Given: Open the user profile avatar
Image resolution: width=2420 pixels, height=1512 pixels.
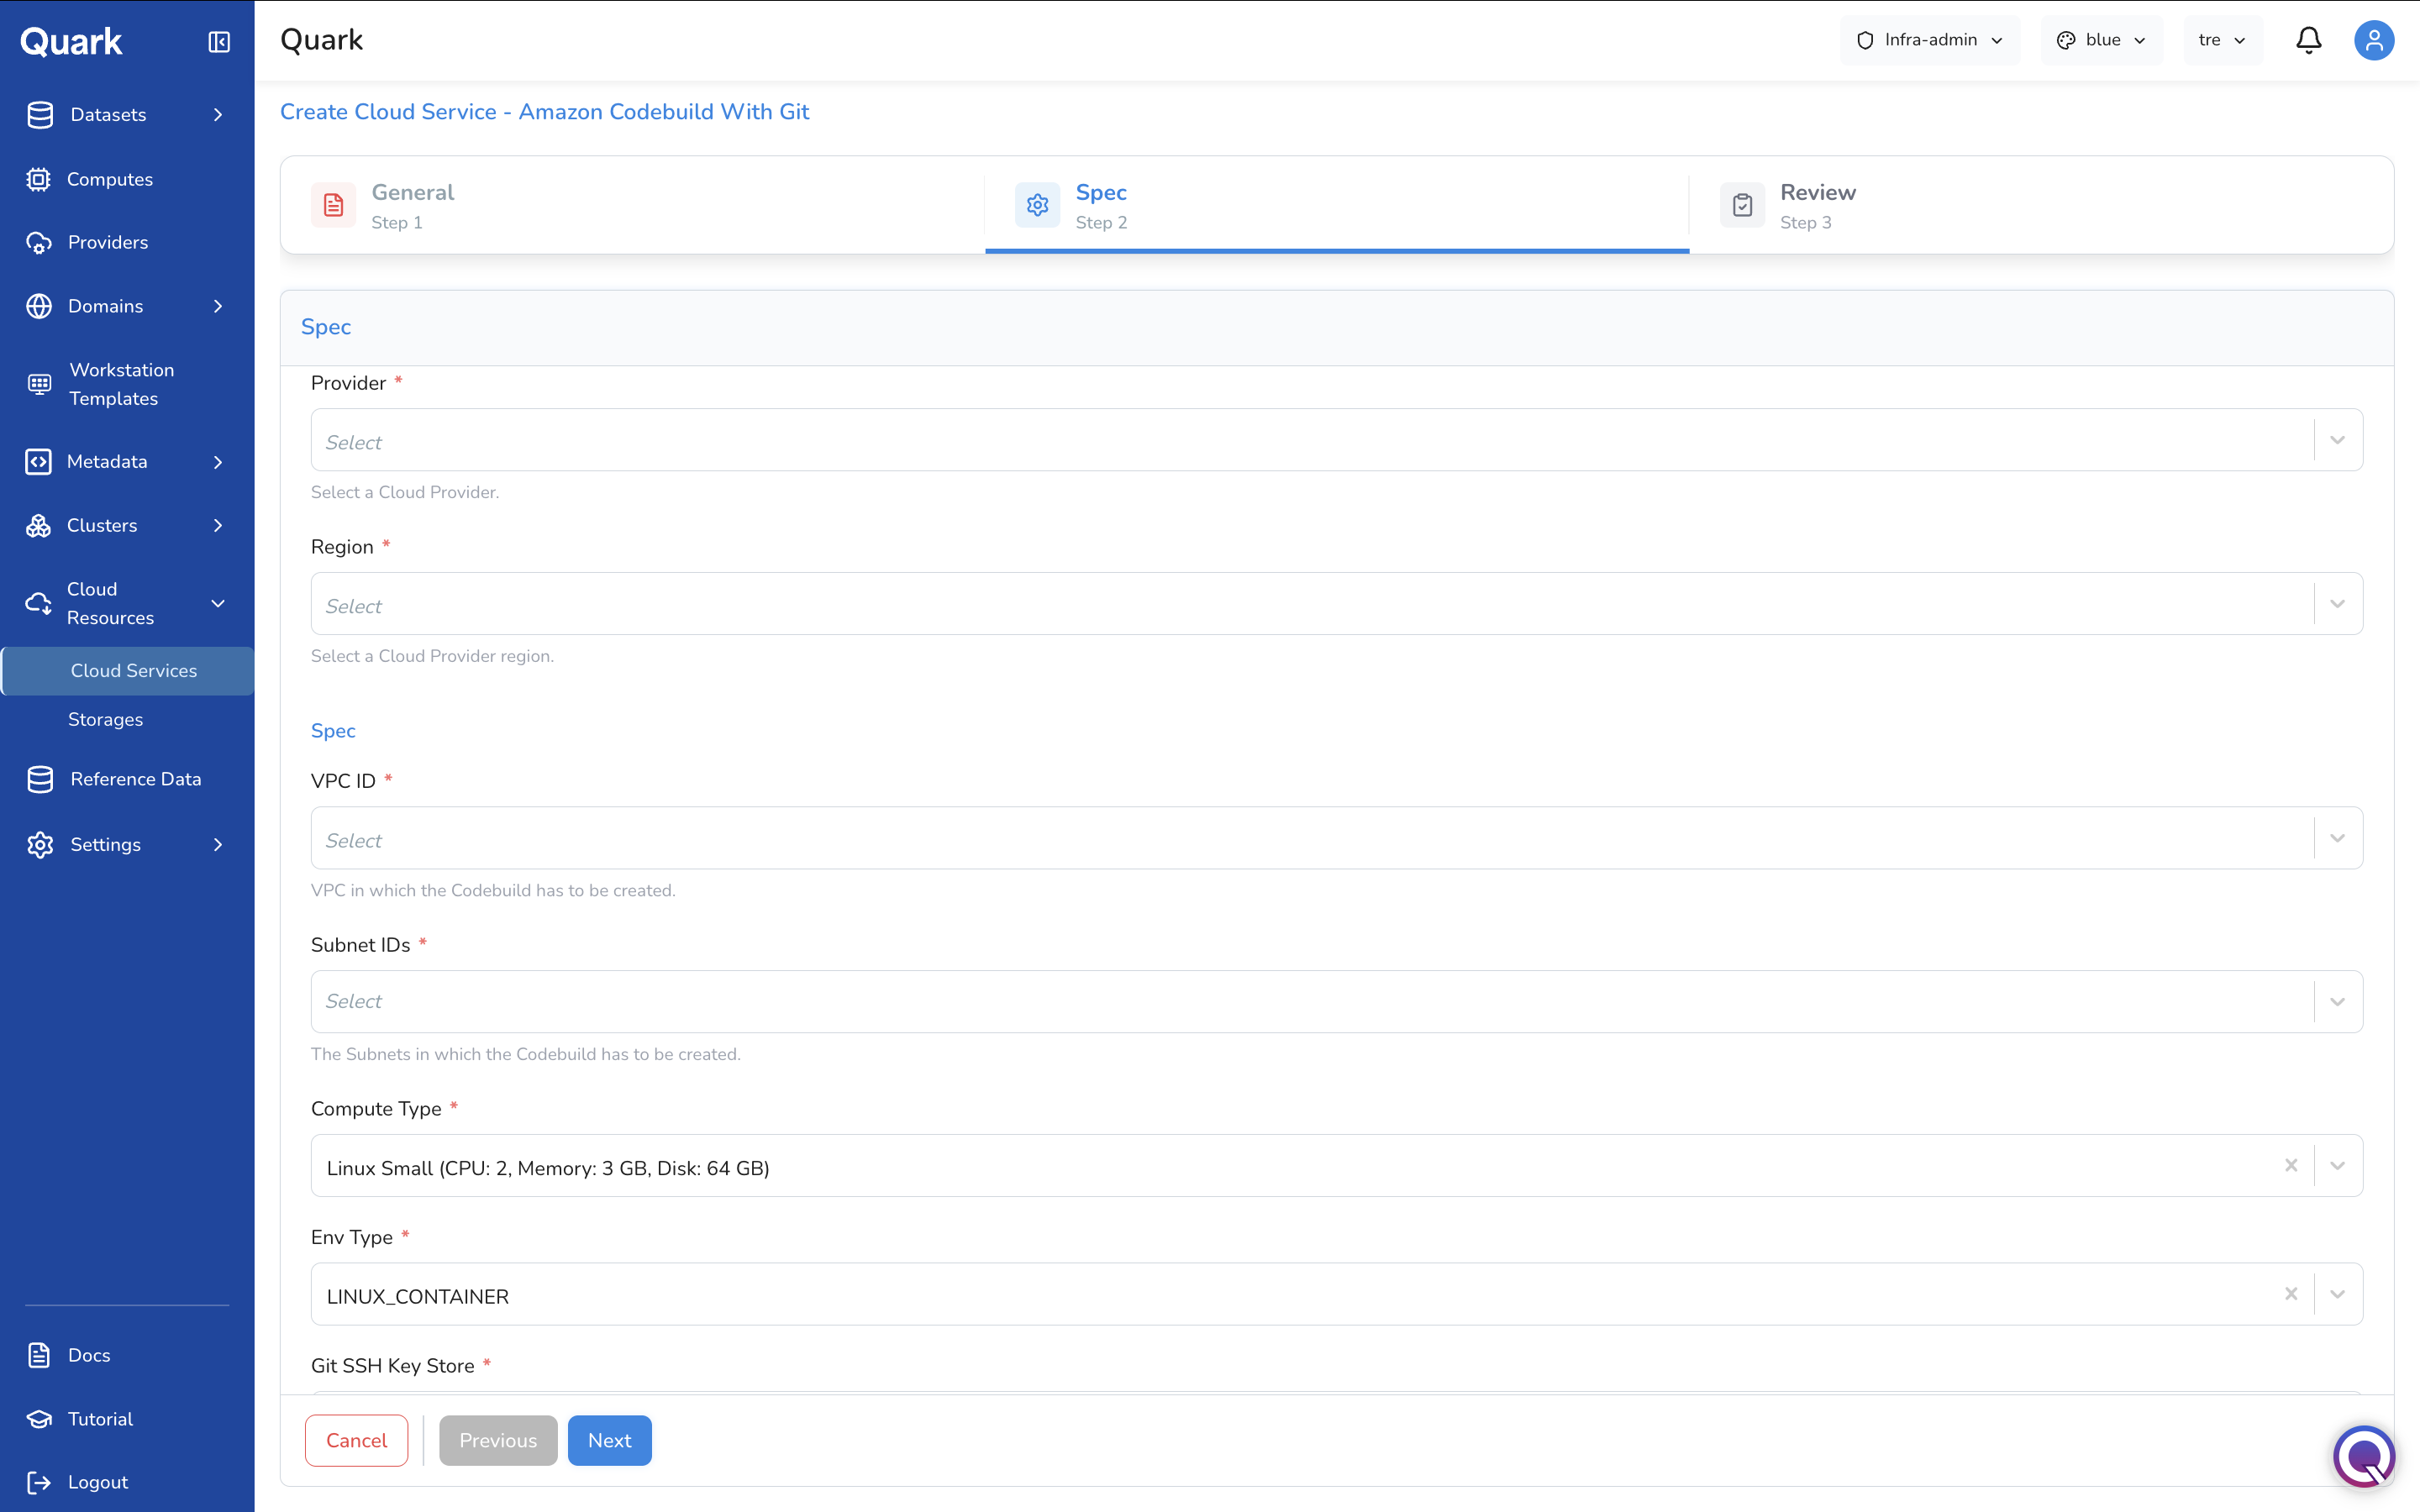Looking at the screenshot, I should [x=2374, y=40].
